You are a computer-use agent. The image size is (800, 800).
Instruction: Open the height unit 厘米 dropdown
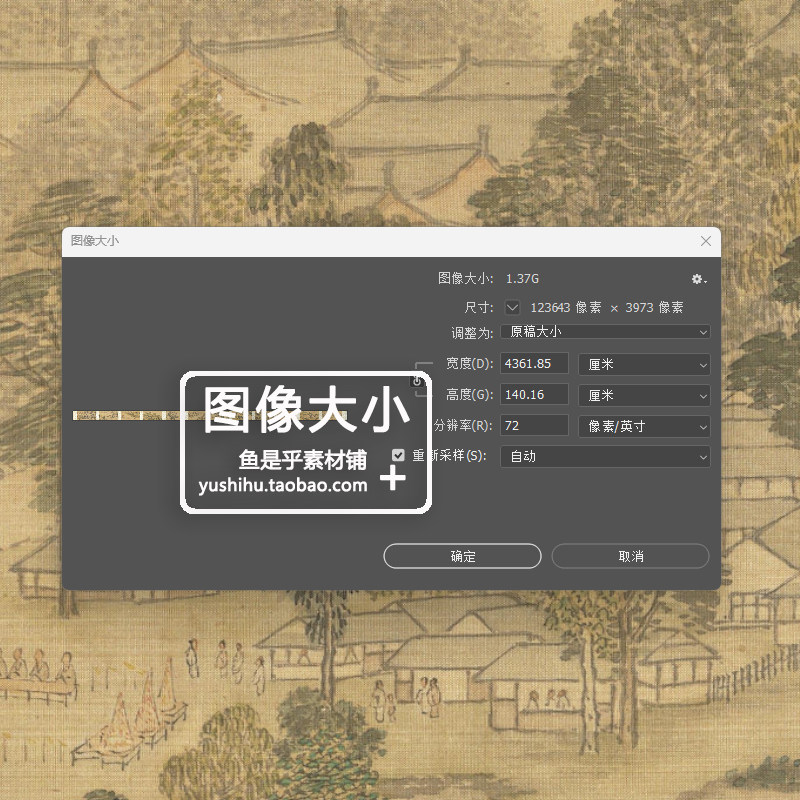[644, 395]
